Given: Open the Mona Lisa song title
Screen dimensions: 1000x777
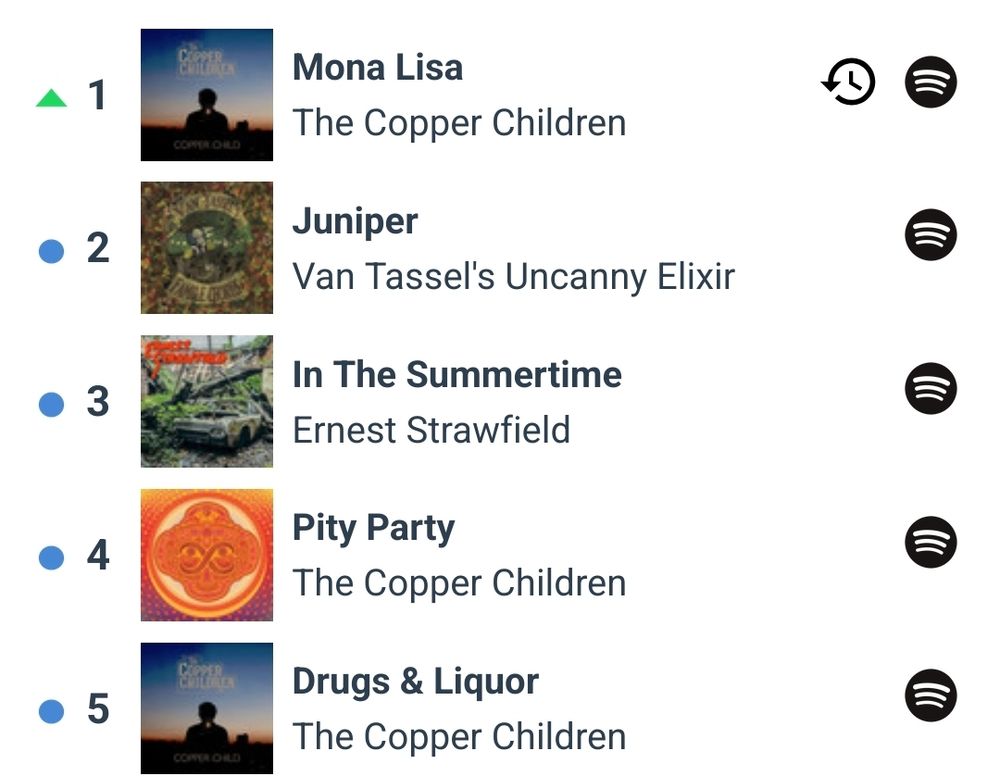Looking at the screenshot, I should coord(377,68).
